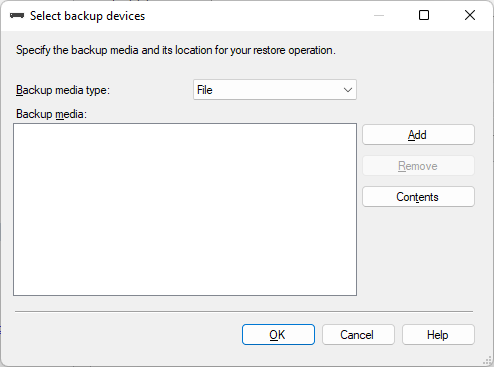The image size is (494, 367).
Task: Click the resize grip at dialog corner
Action: (x=487, y=360)
